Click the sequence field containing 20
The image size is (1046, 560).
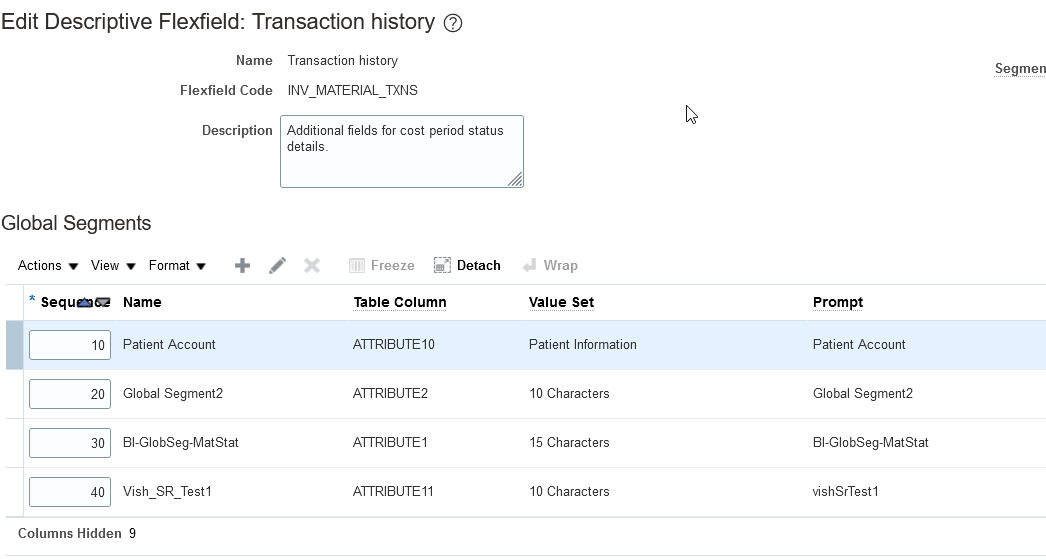[70, 394]
